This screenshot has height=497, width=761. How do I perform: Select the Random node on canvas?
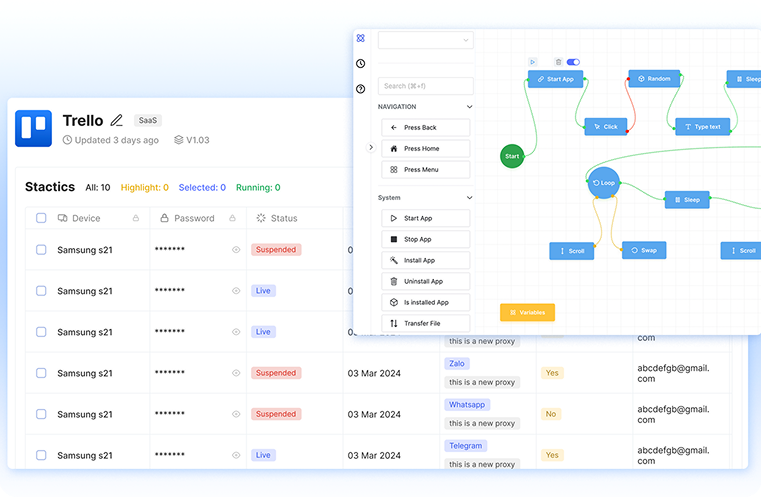[654, 79]
